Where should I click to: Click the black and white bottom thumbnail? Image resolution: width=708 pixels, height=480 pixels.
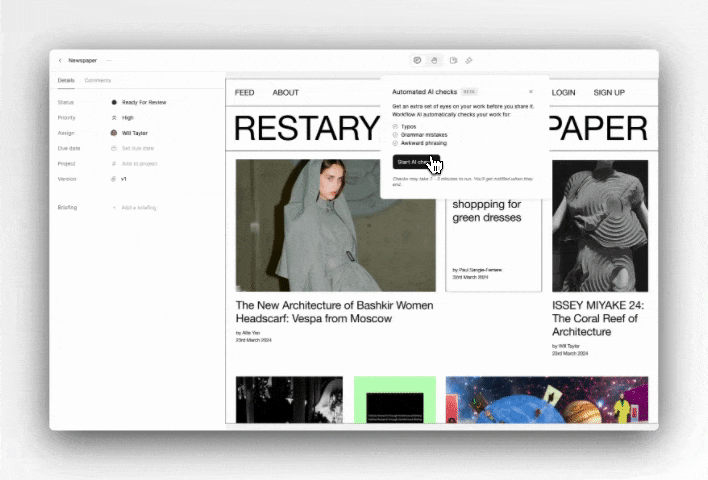click(289, 400)
